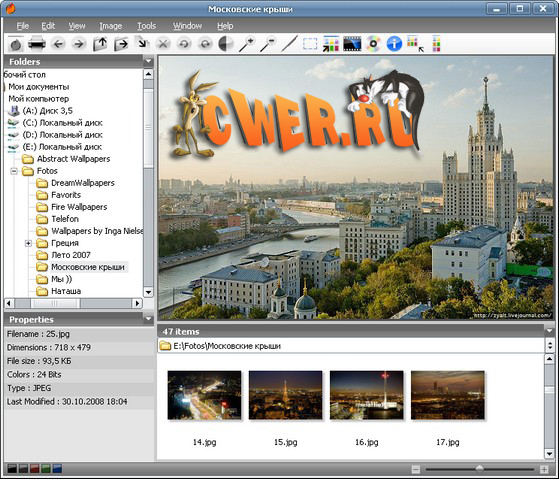The width and height of the screenshot is (559, 479).
Task: Select the blue color swatch in status bar
Action: [x=57, y=469]
